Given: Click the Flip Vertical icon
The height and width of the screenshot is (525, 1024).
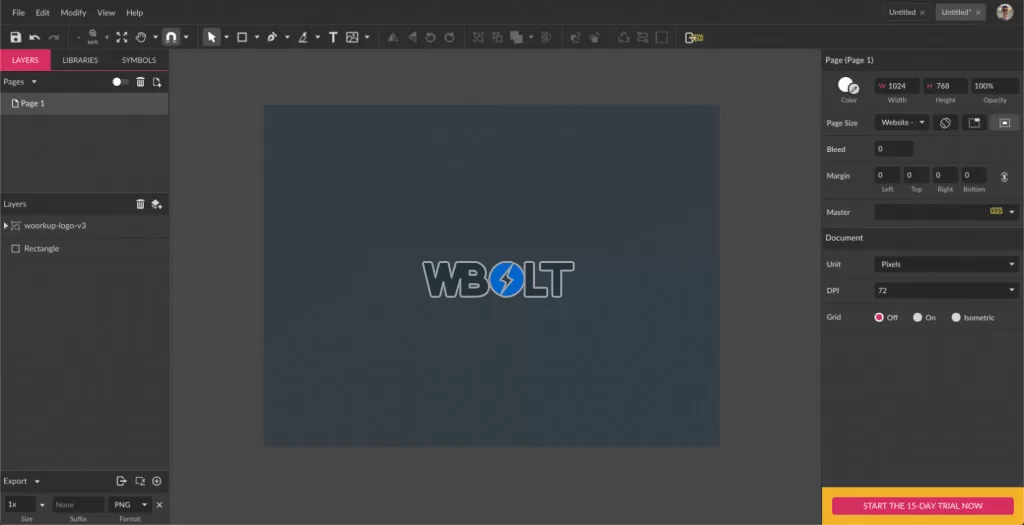Looking at the screenshot, I should coord(412,37).
